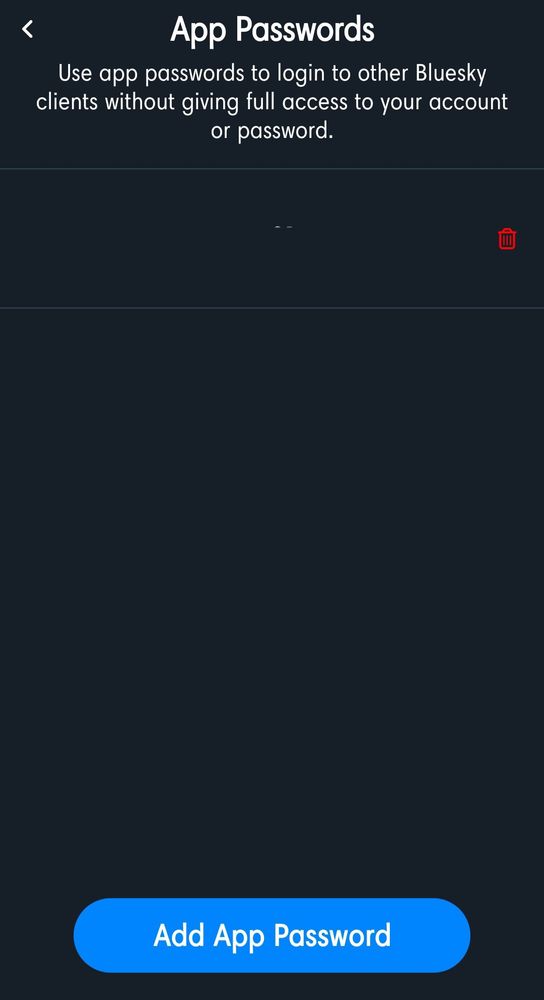Click the blue pill button at the bottom
The width and height of the screenshot is (544, 1000).
click(x=272, y=935)
